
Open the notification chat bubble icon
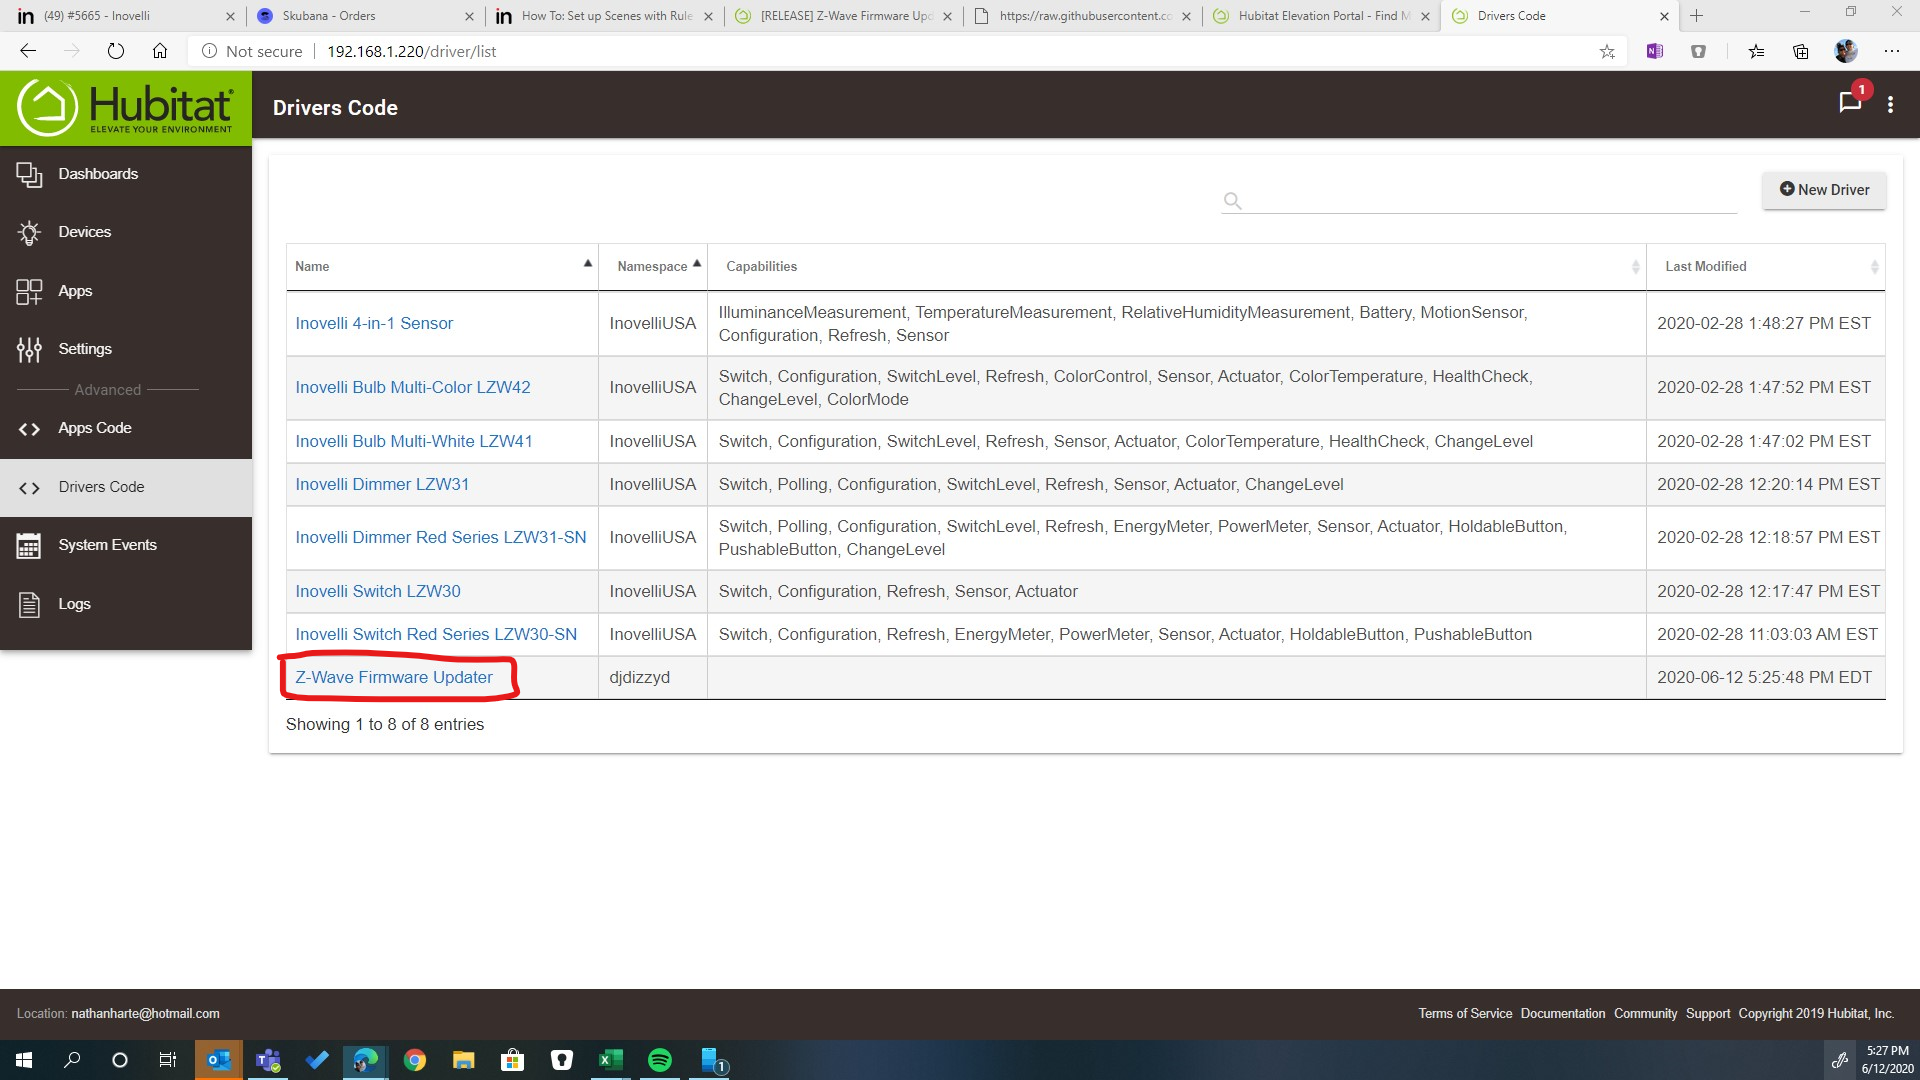point(1849,103)
